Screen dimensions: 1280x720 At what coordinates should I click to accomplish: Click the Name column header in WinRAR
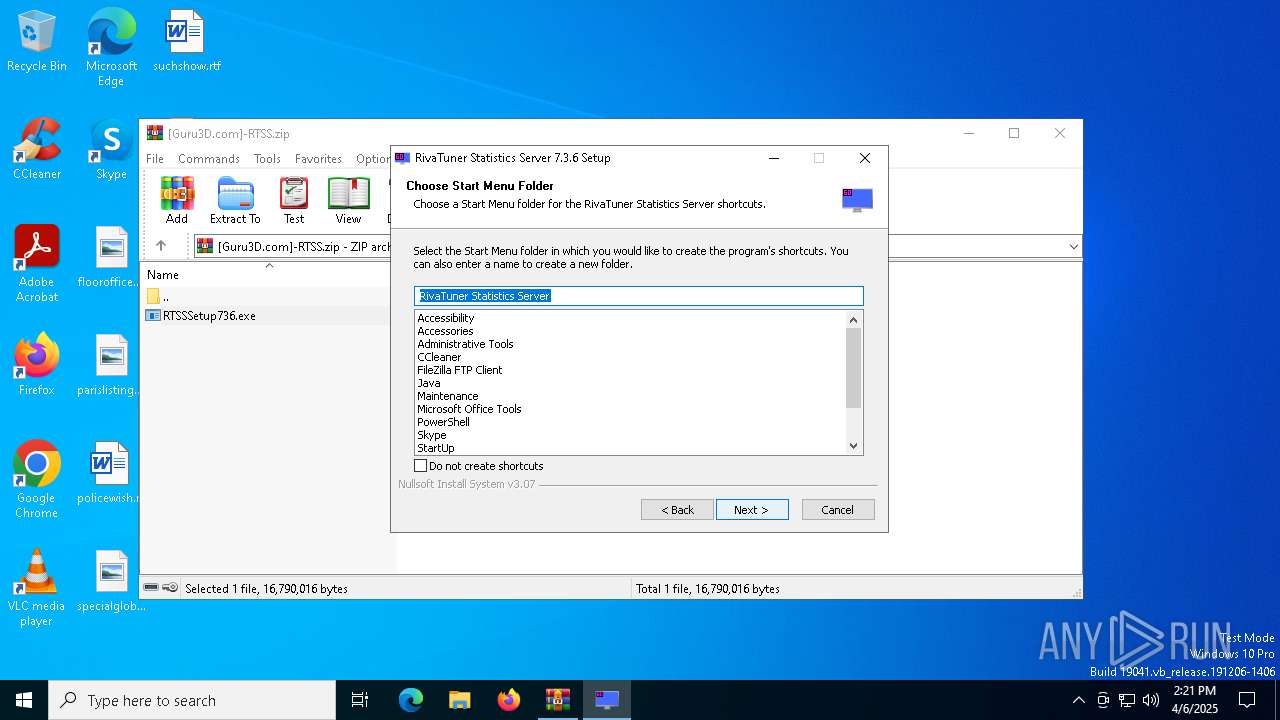267,274
